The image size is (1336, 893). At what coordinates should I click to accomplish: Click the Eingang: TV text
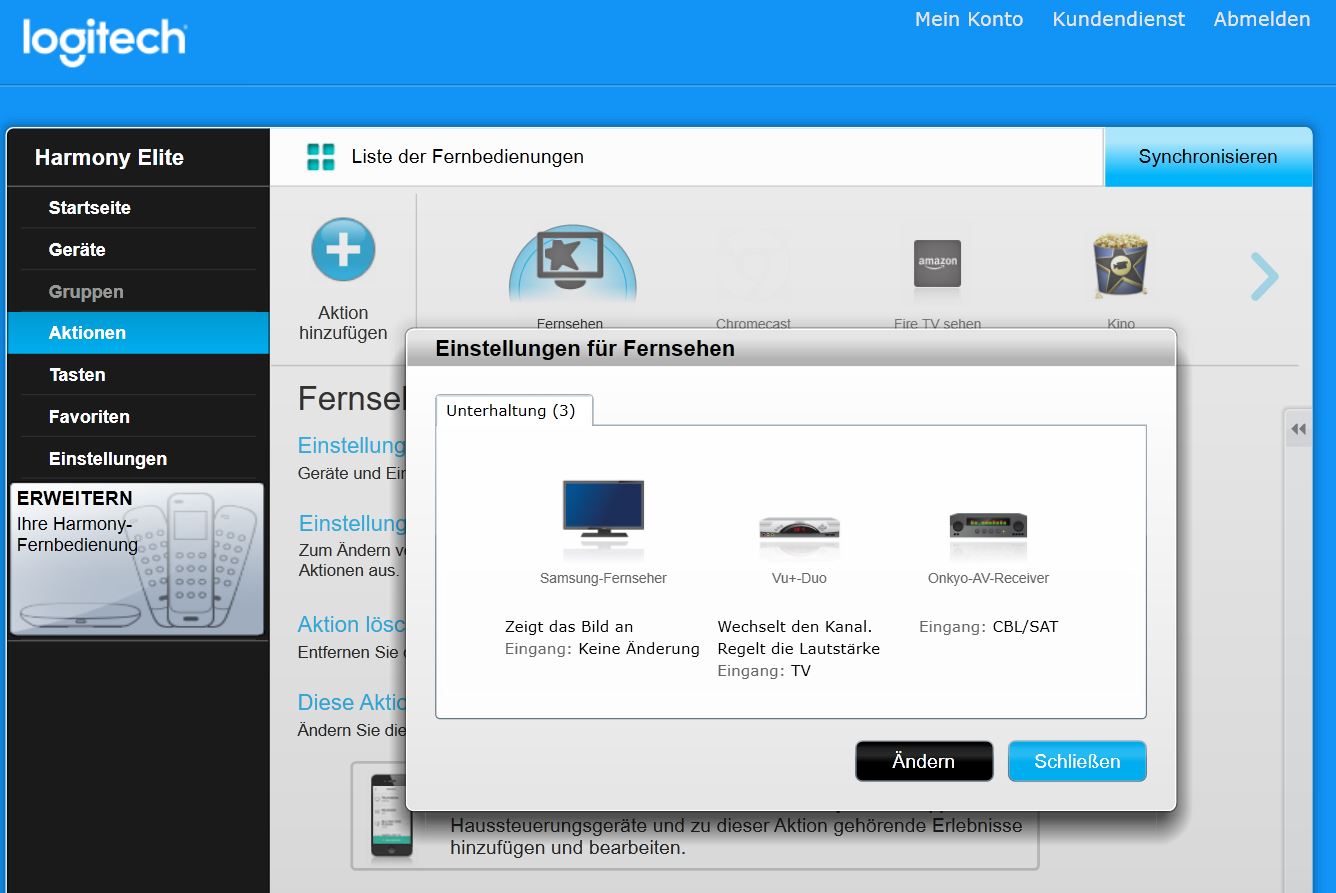[764, 671]
